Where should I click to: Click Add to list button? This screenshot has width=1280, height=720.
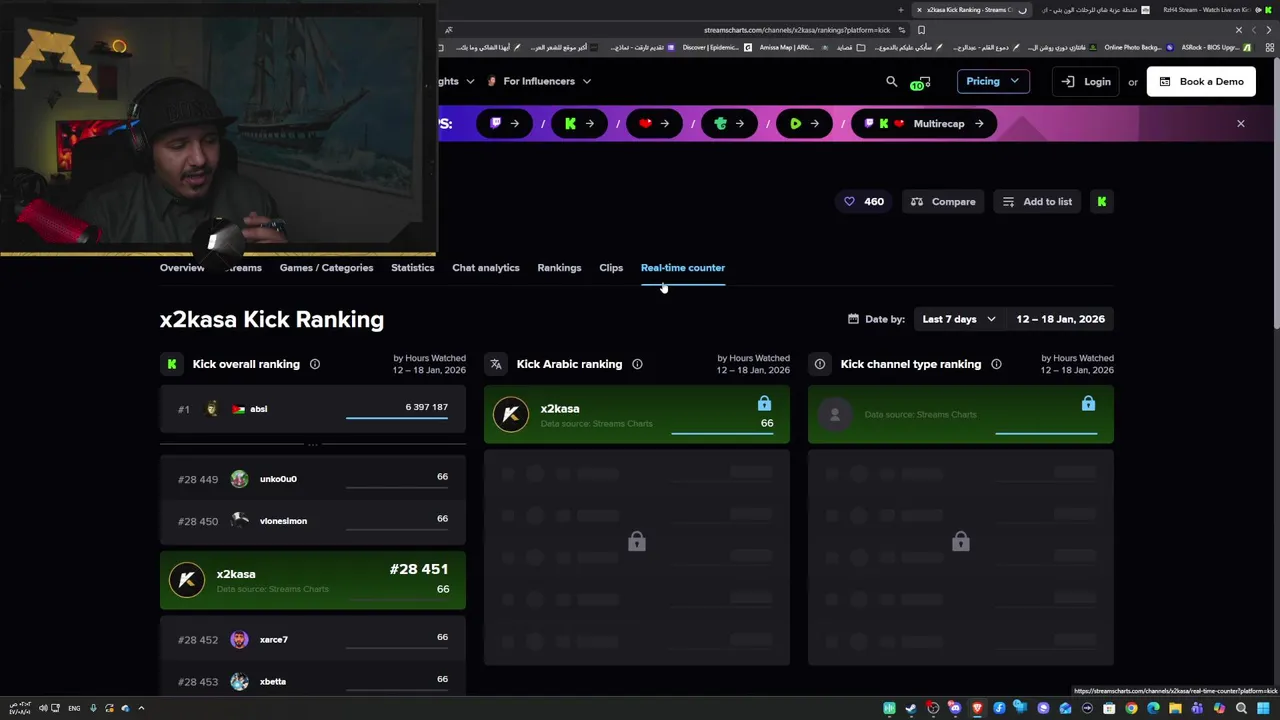[x=1037, y=202]
